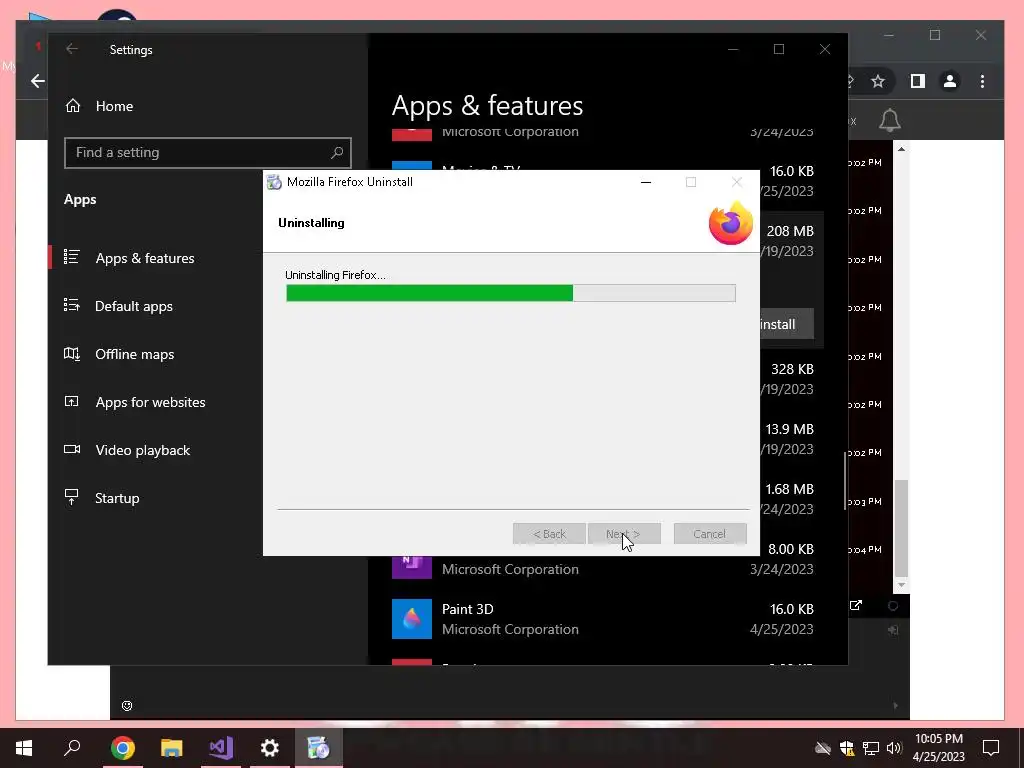Click the Windows Security tray icon
This screenshot has height=768, width=1024.
847,748
